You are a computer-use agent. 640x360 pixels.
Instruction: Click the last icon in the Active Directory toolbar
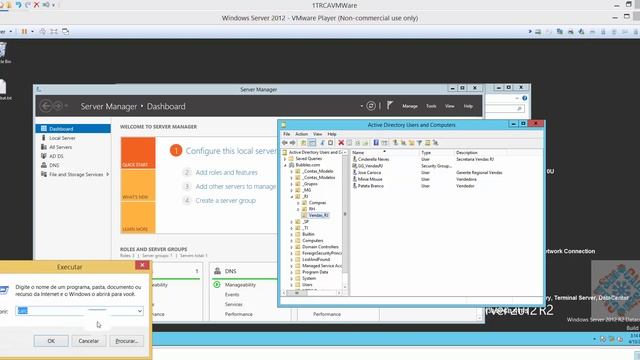point(436,143)
